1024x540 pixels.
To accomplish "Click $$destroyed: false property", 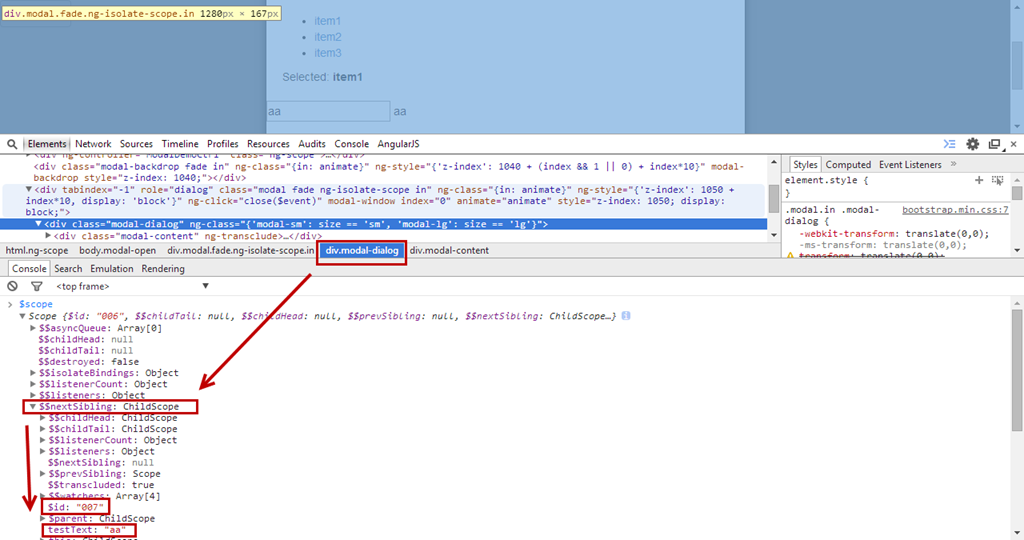I will 88,362.
